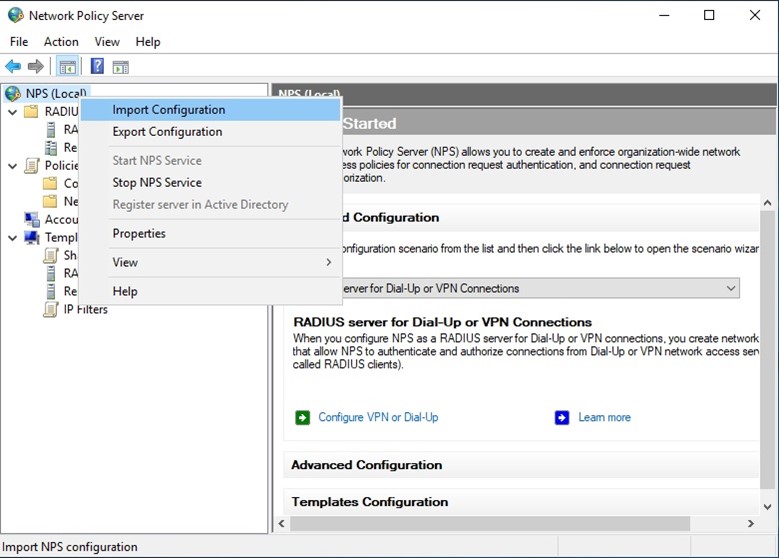Open the Help toolbar icon with question mark
The width and height of the screenshot is (779, 558).
97,66
